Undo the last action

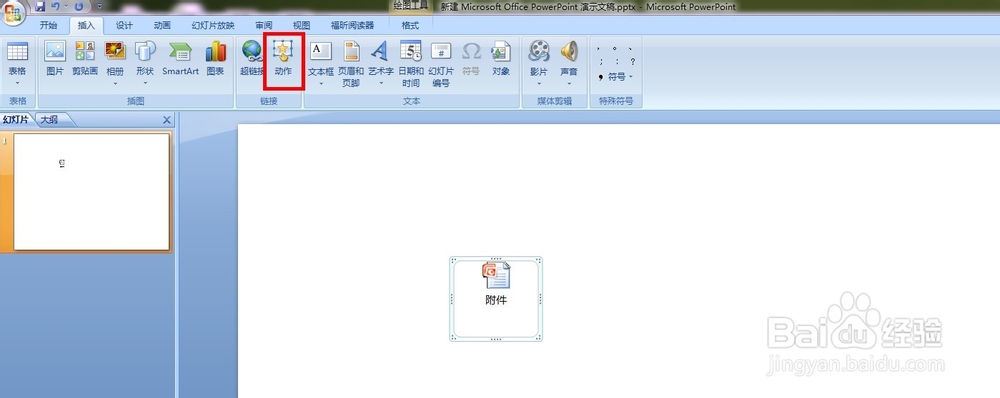click(56, 6)
